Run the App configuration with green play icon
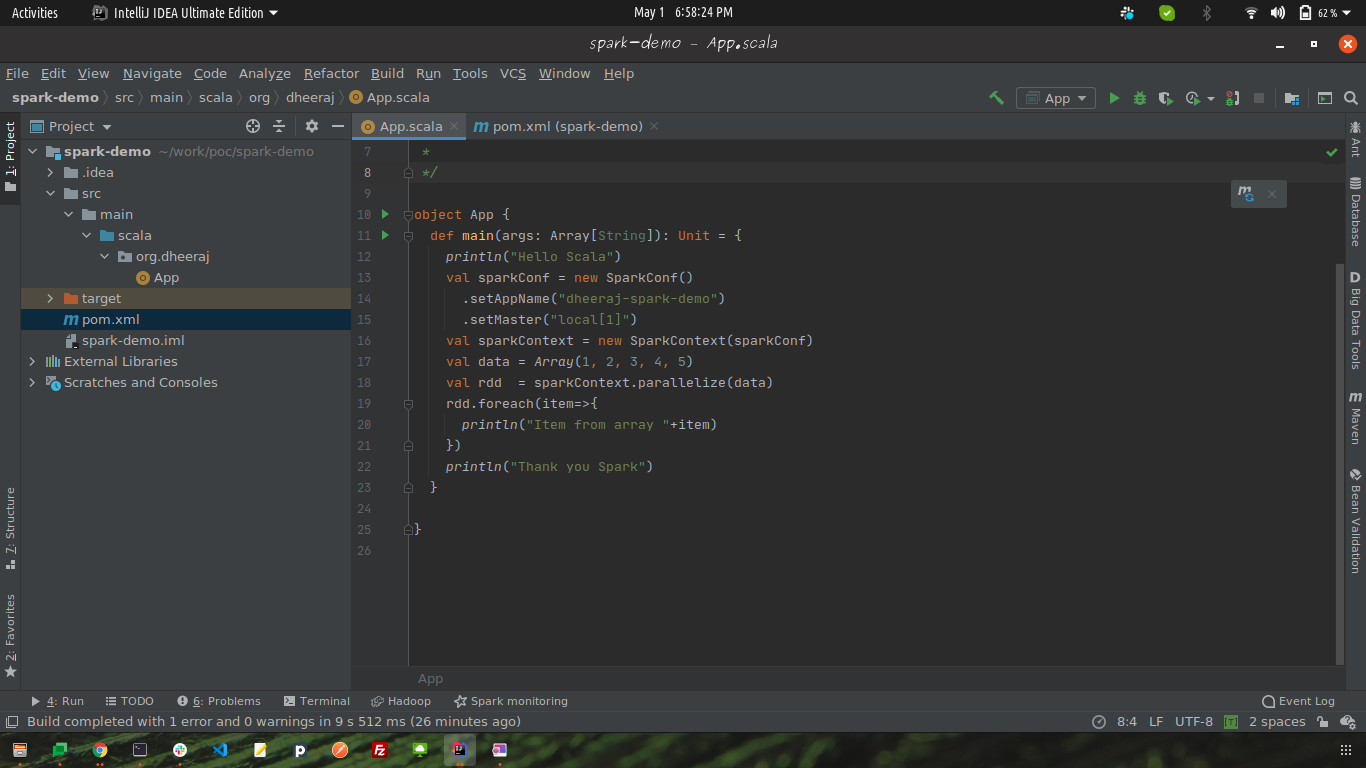This screenshot has width=1366, height=768. pyautogui.click(x=1114, y=98)
